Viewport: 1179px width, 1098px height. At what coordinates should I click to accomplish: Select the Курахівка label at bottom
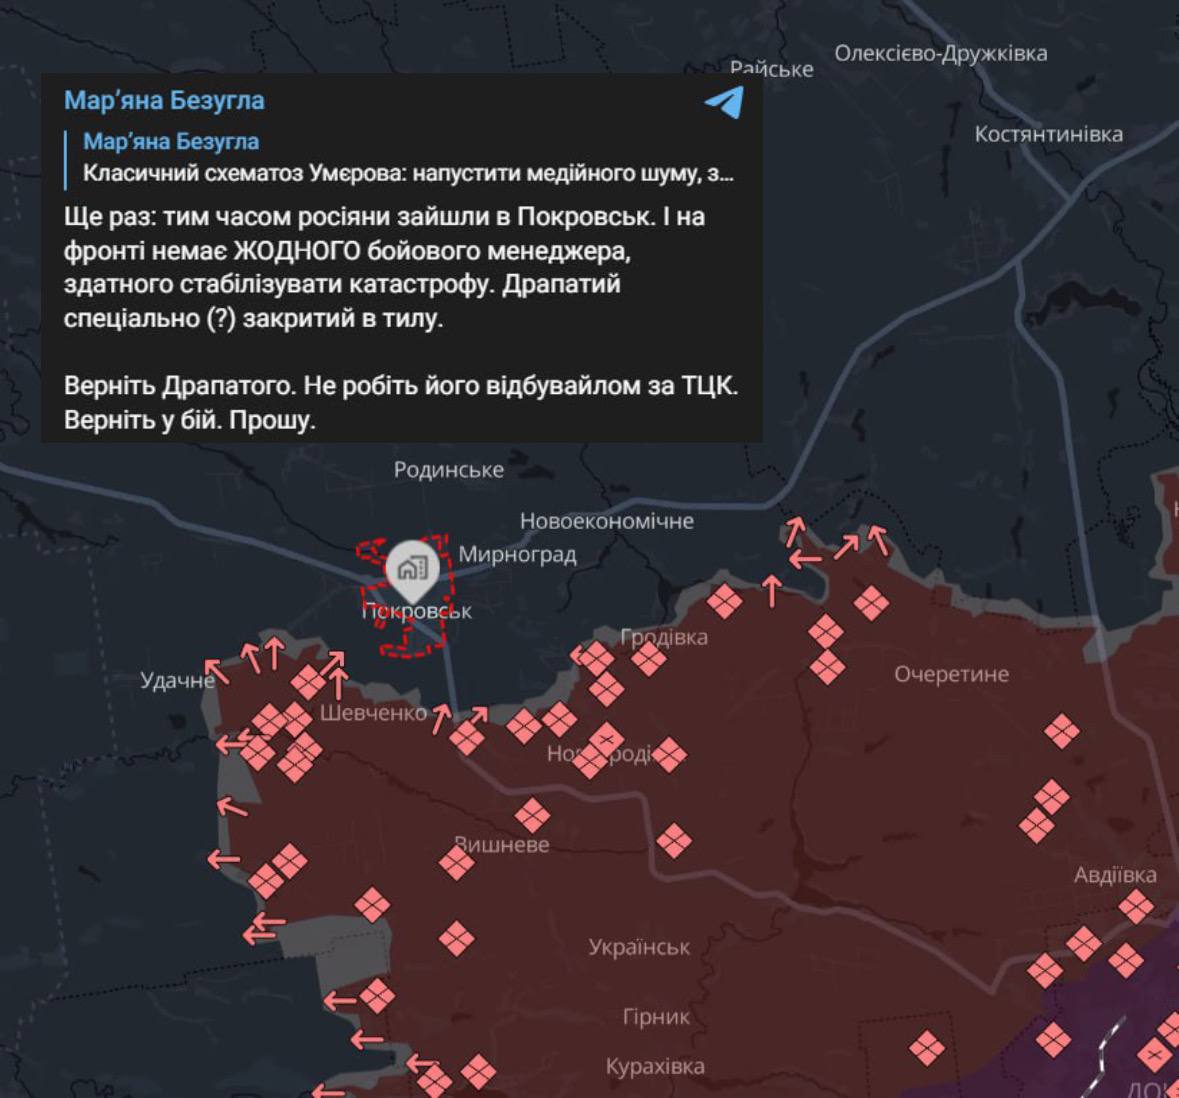(654, 1067)
